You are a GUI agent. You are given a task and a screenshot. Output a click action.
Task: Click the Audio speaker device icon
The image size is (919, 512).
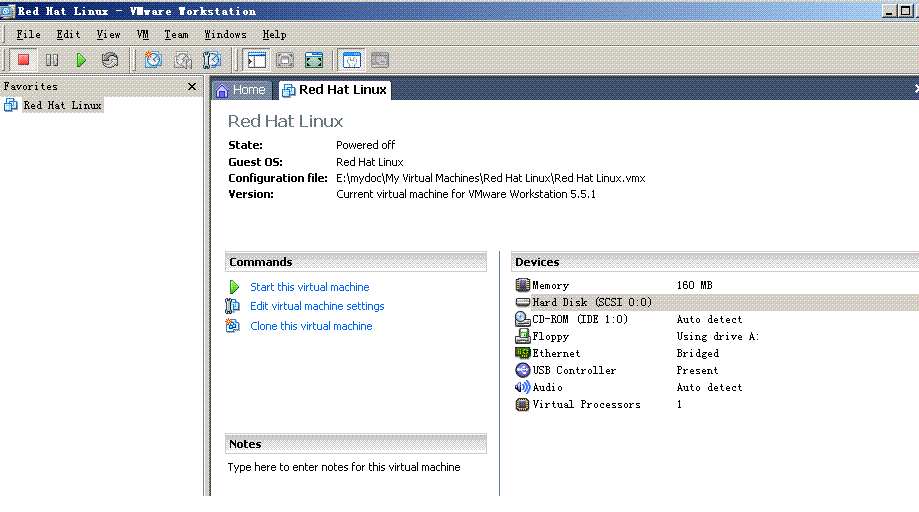tap(522, 387)
